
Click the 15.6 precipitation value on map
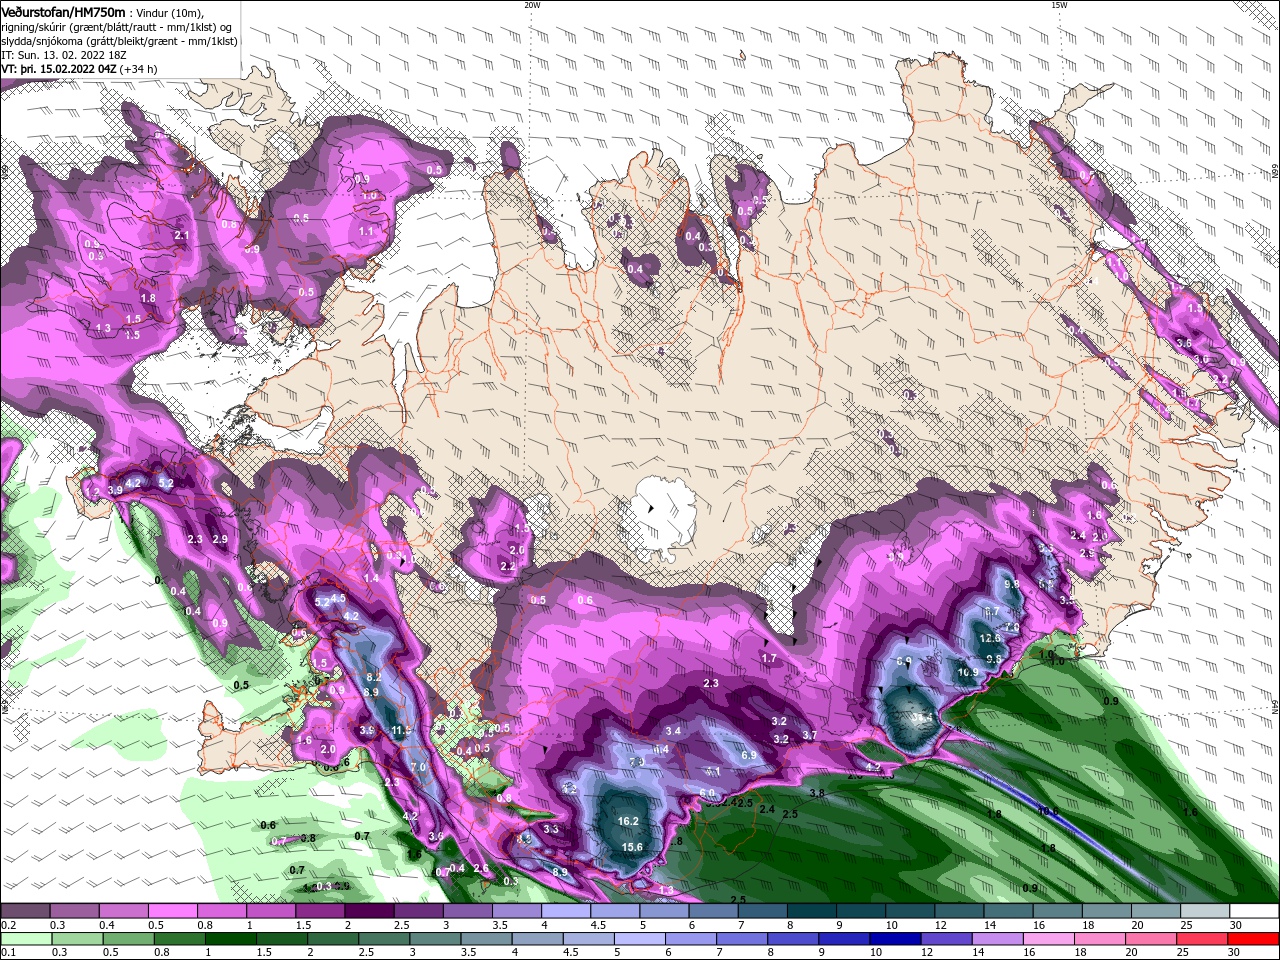point(632,847)
